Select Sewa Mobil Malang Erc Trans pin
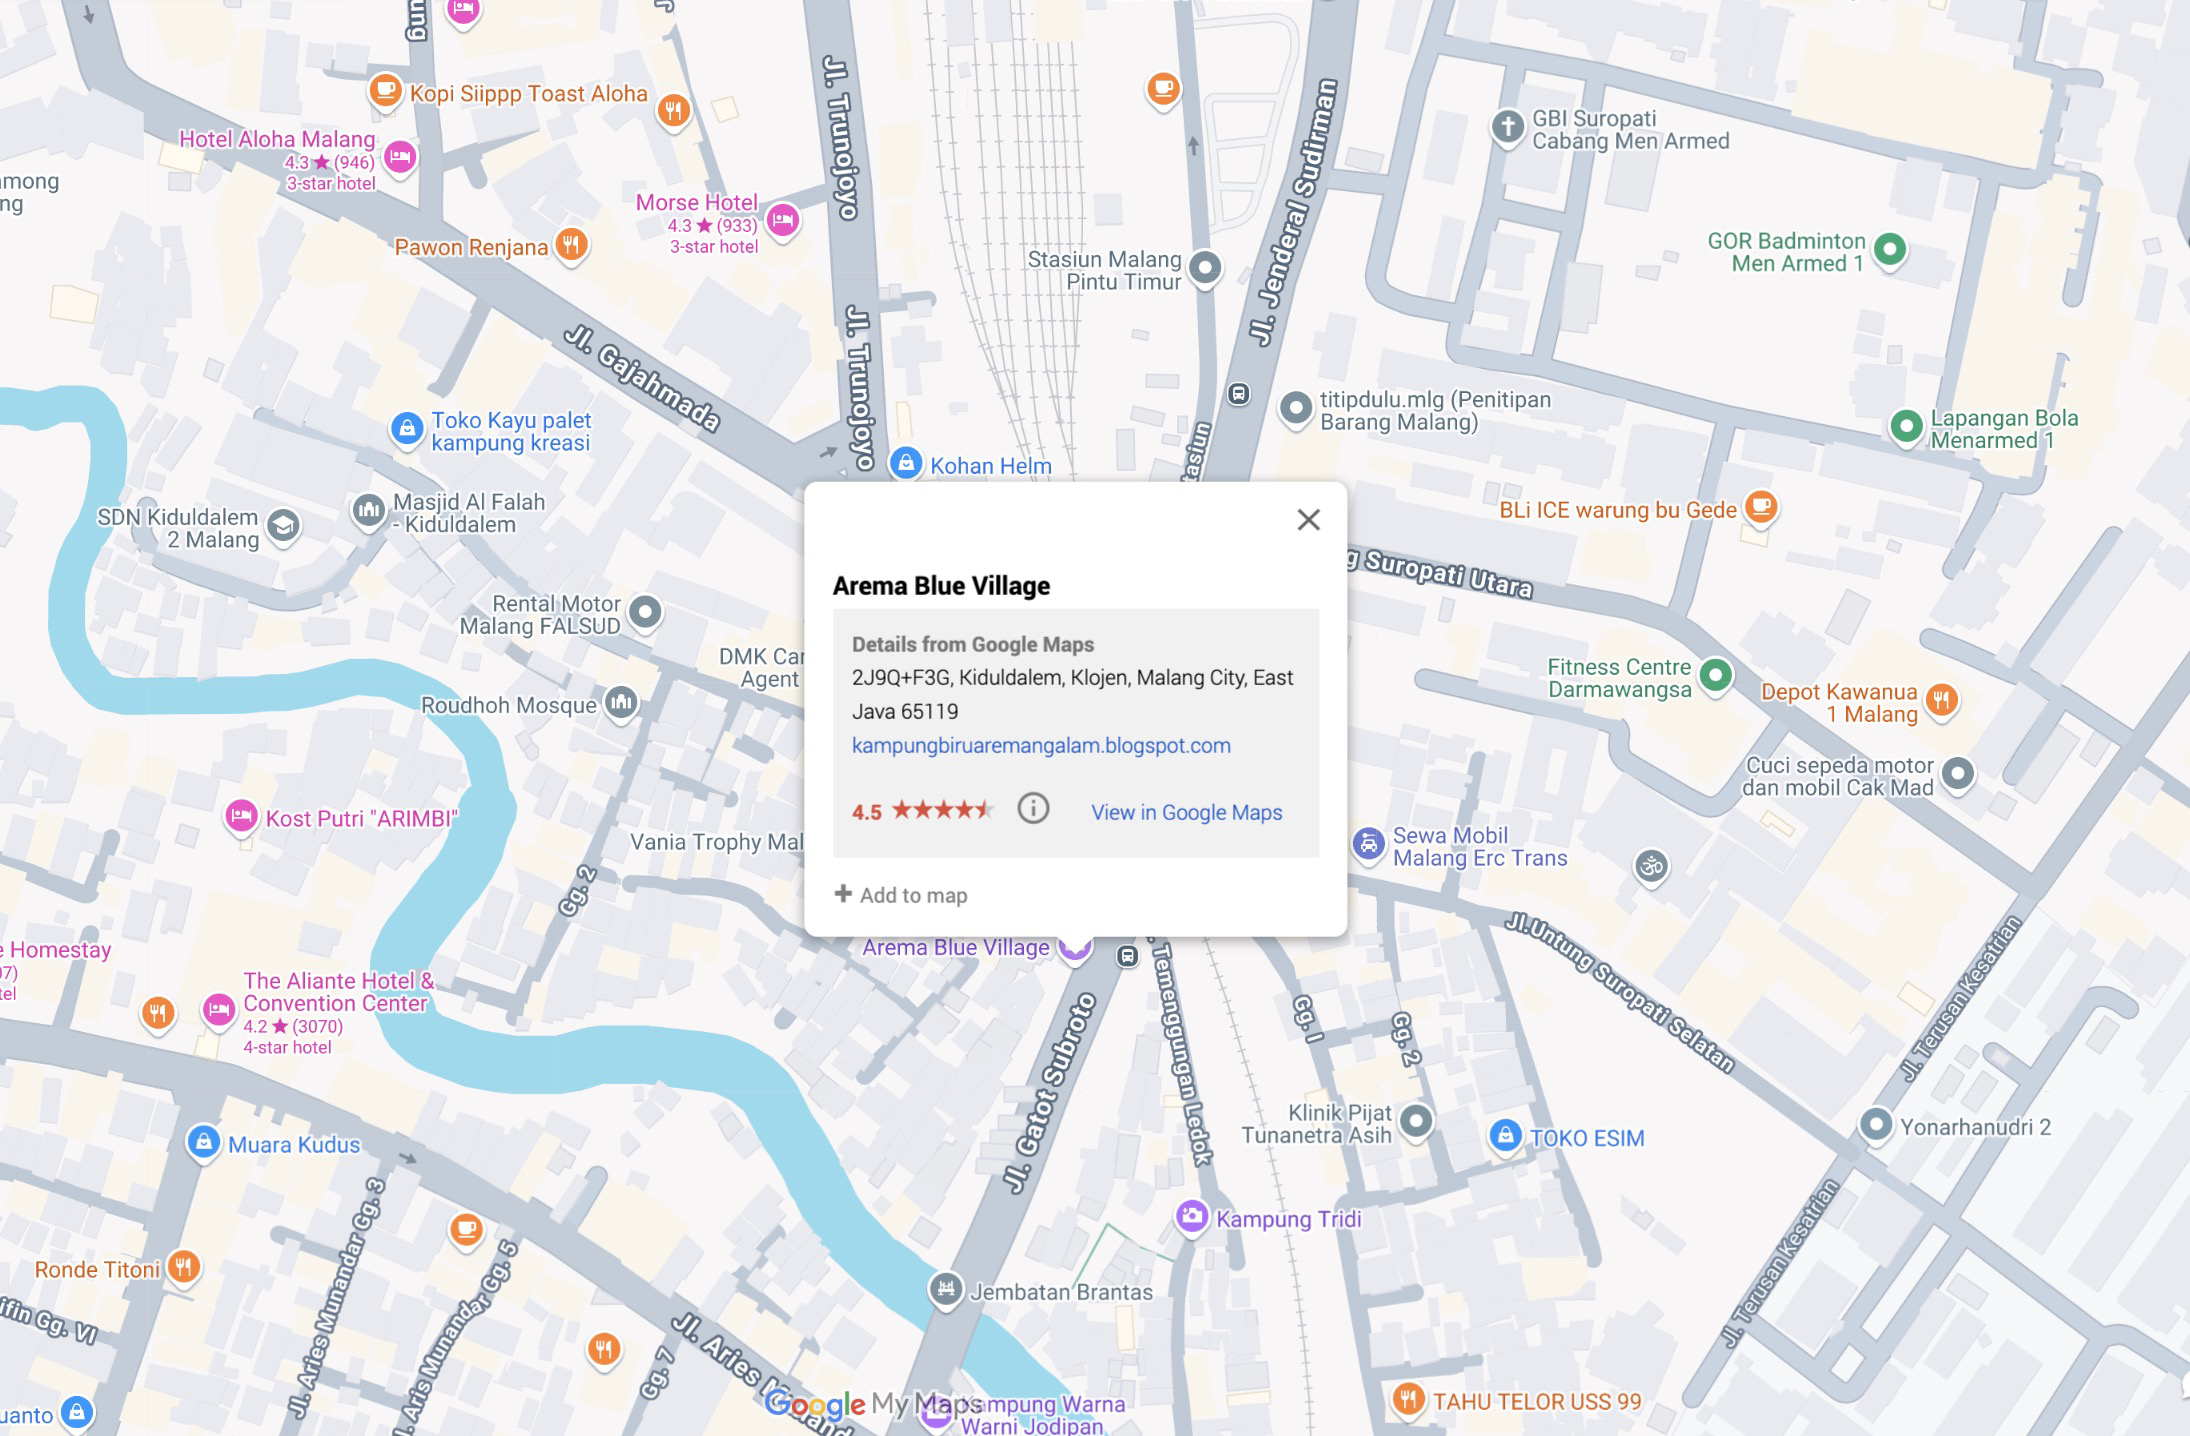The height and width of the screenshot is (1436, 2190). [1368, 844]
